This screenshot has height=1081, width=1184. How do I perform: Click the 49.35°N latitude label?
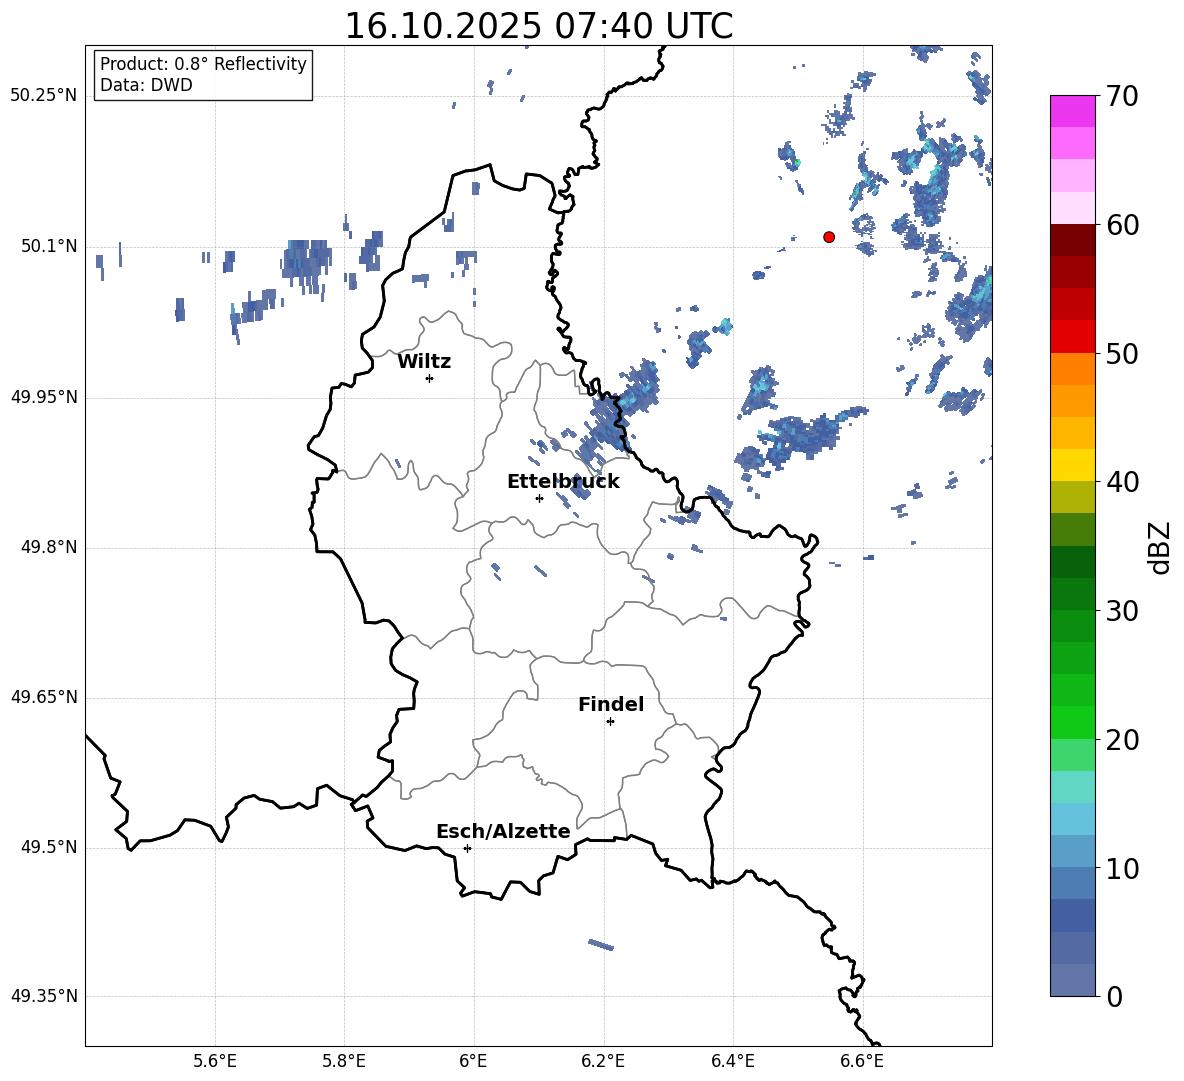point(44,996)
